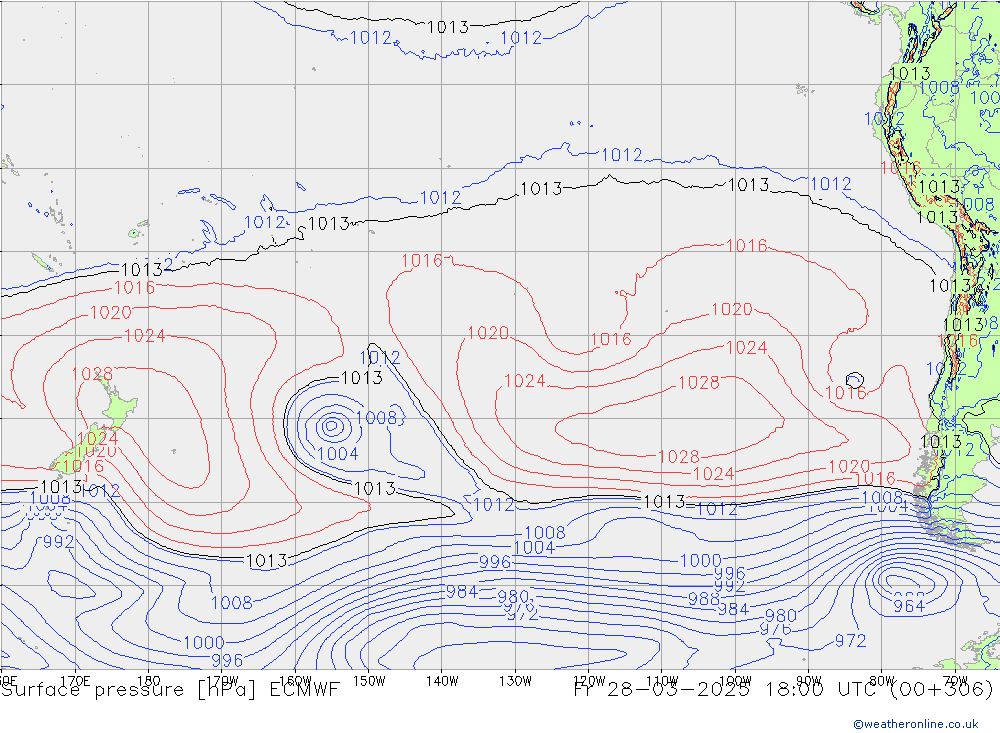Click the 1004 label under the small low
The image size is (1000, 733).
[x=337, y=454]
